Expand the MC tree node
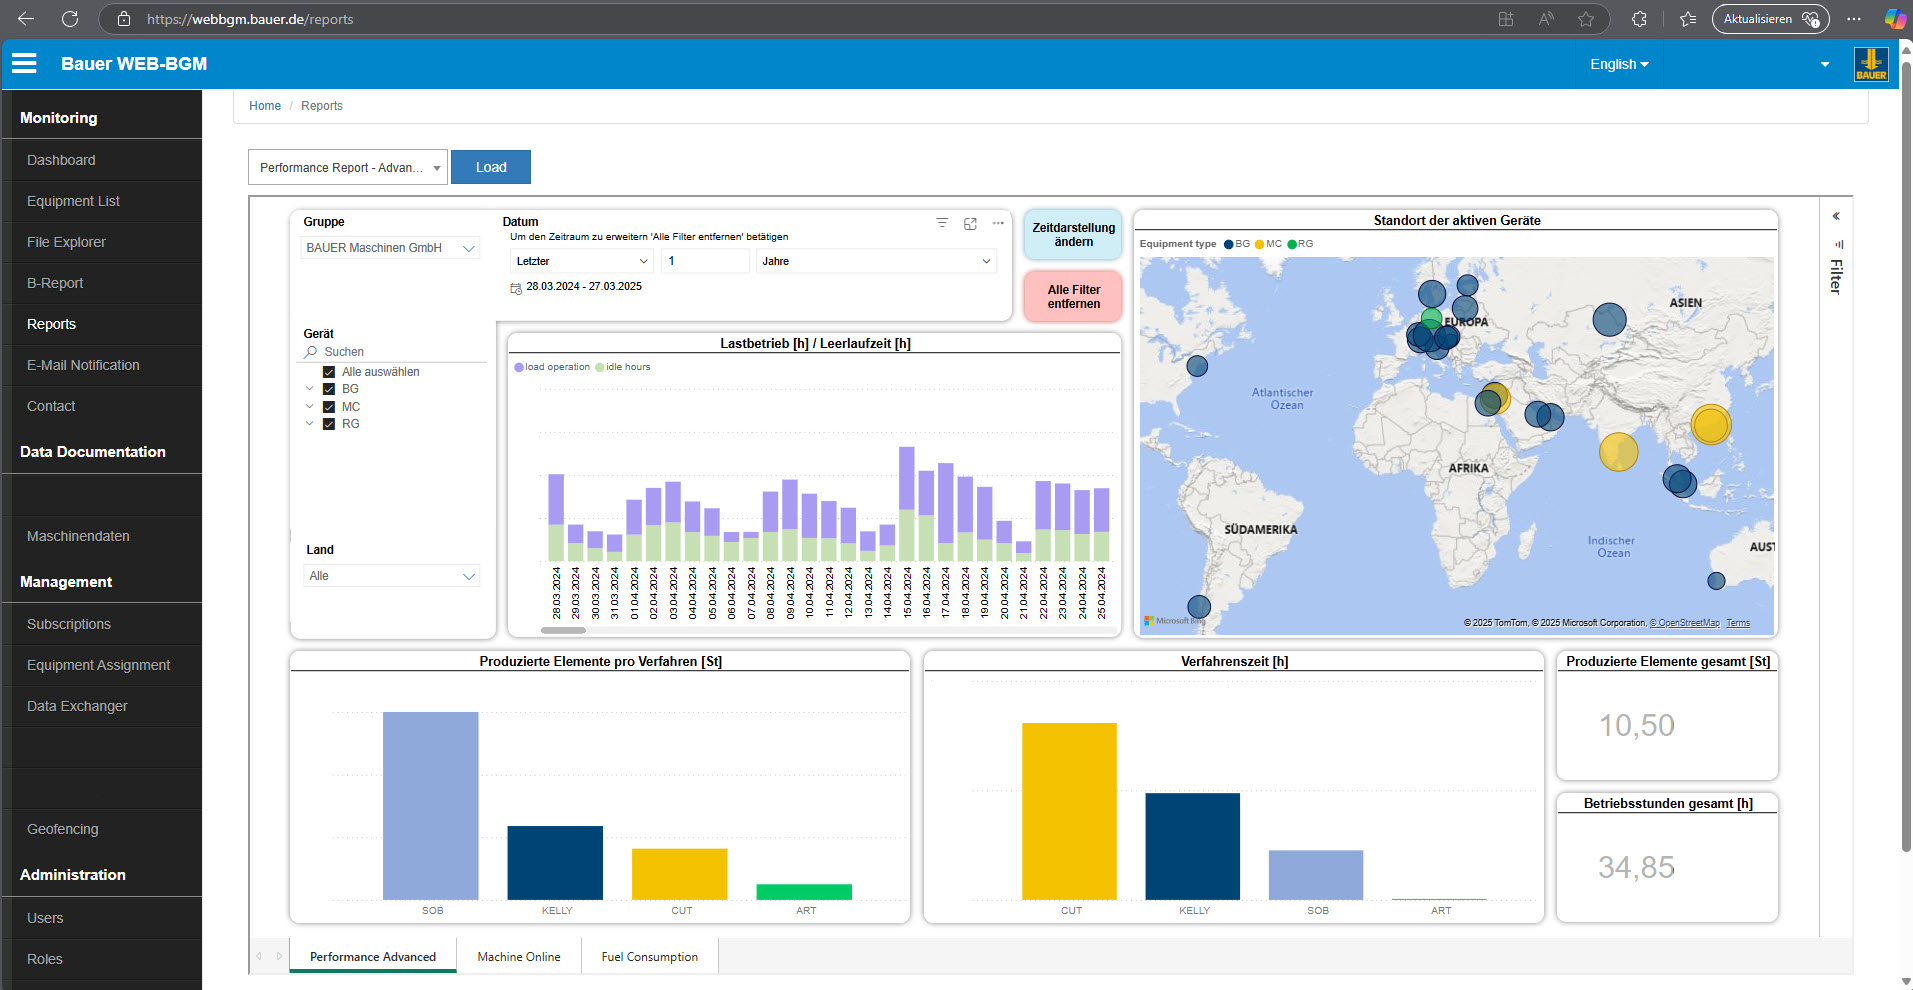 [x=309, y=407]
